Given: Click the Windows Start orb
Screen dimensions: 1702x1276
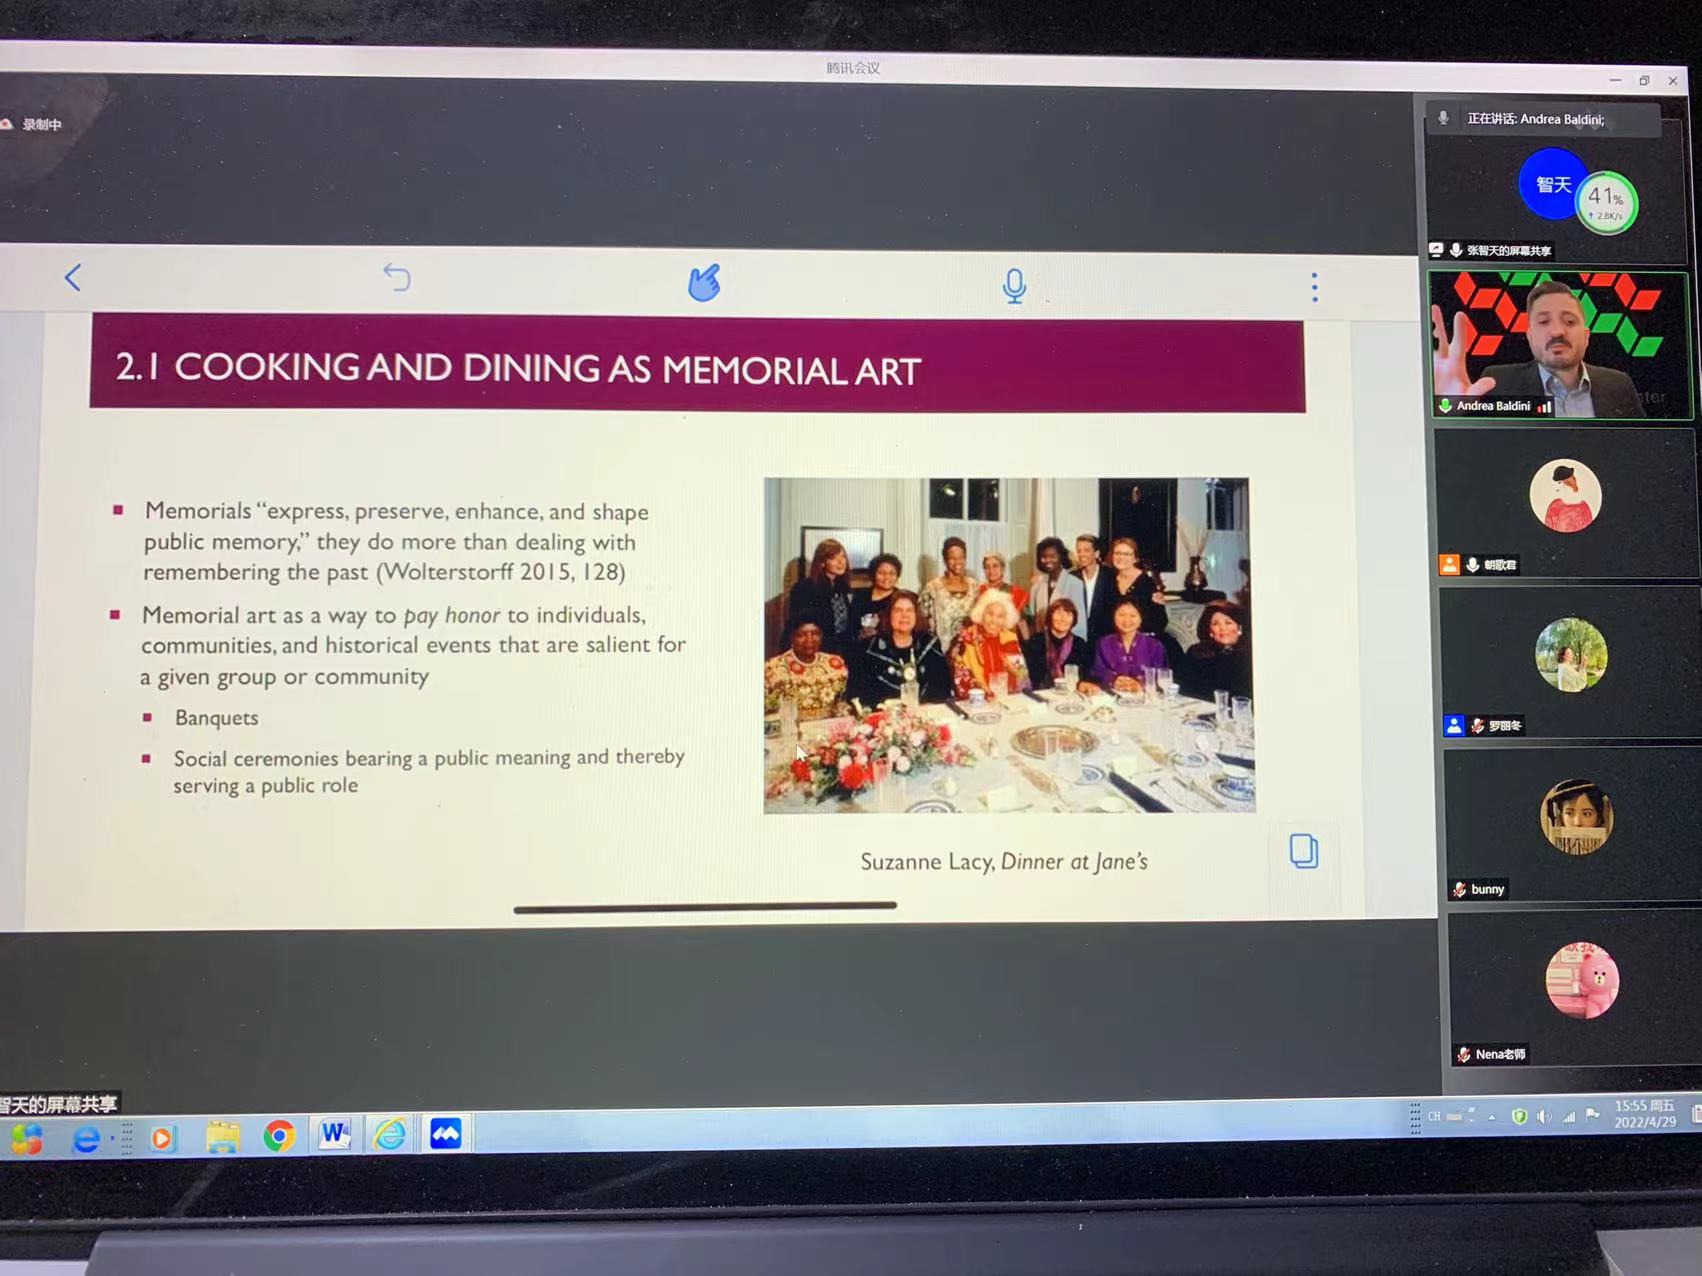Looking at the screenshot, I should point(27,1139).
